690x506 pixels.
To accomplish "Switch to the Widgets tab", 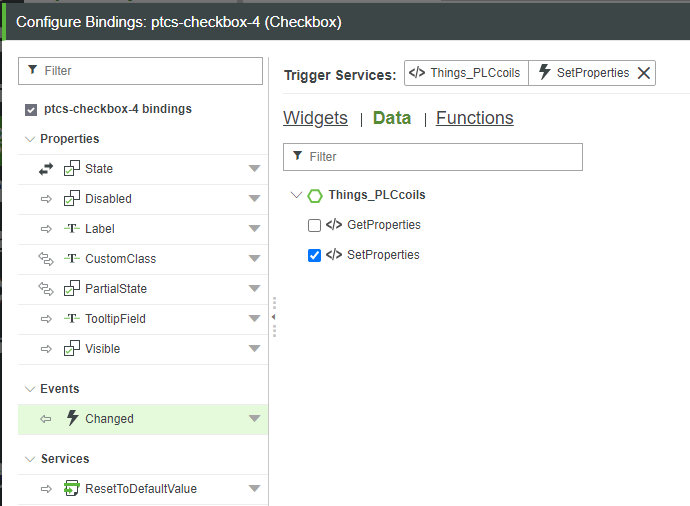I will click(315, 118).
